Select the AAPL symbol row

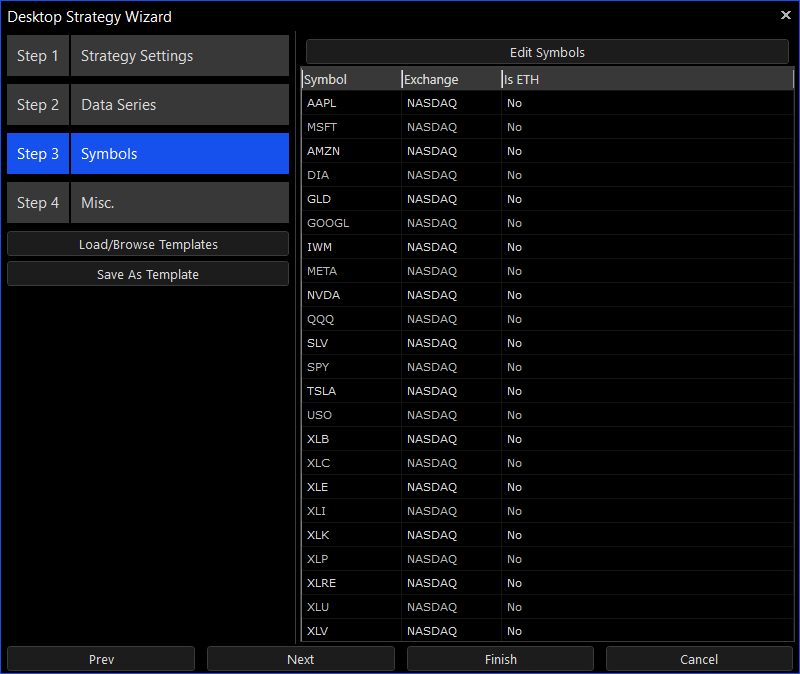pyautogui.click(x=547, y=103)
